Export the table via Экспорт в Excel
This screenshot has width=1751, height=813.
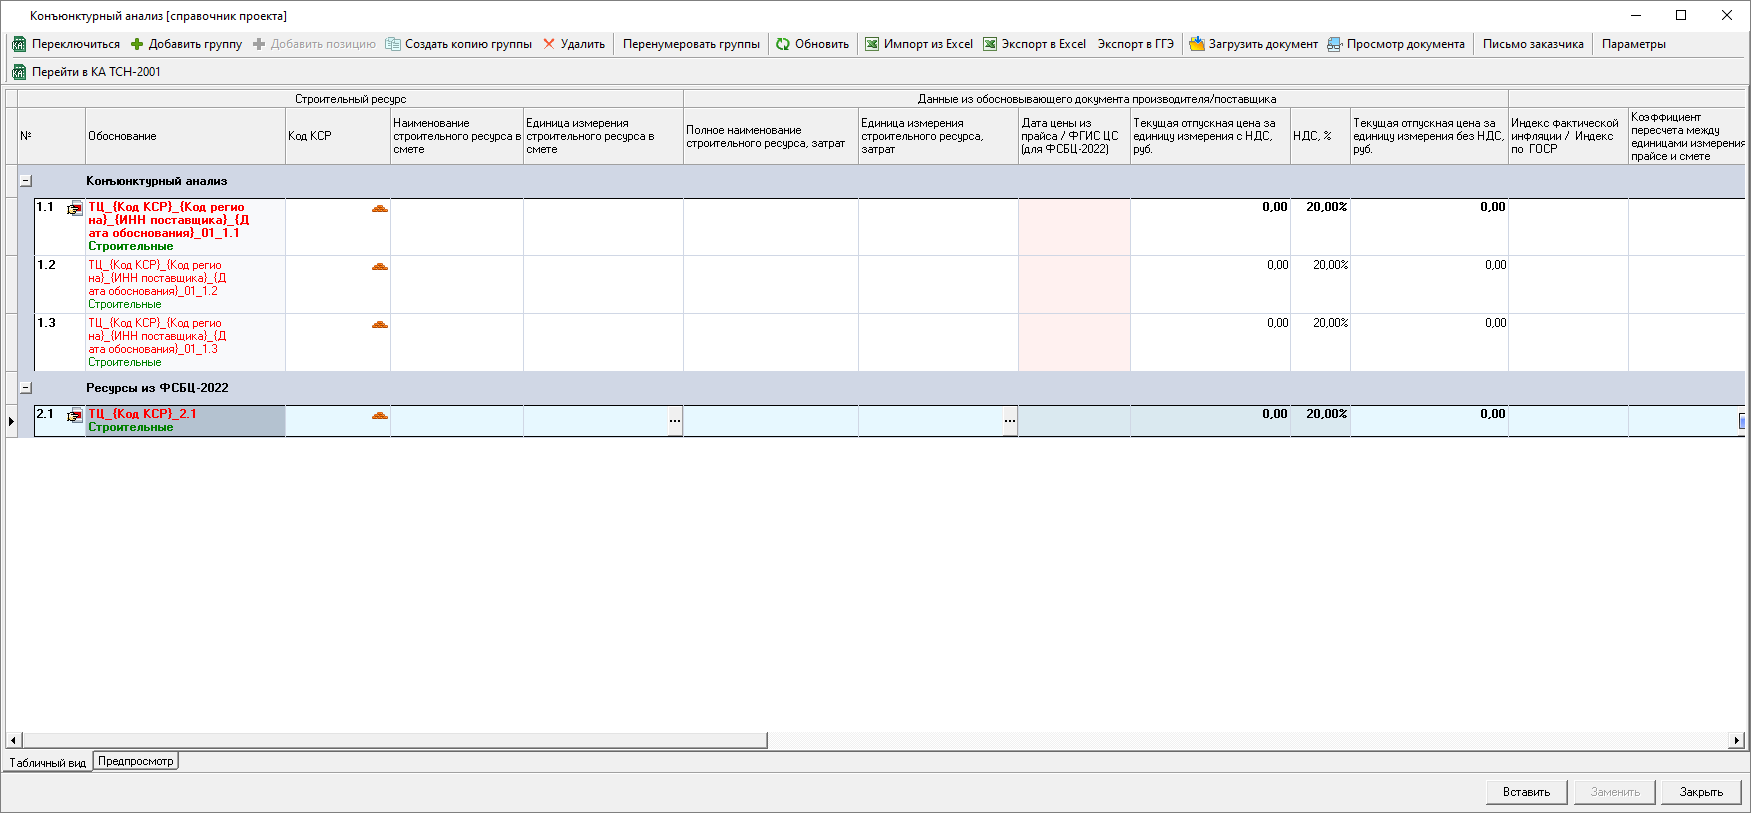point(1034,44)
